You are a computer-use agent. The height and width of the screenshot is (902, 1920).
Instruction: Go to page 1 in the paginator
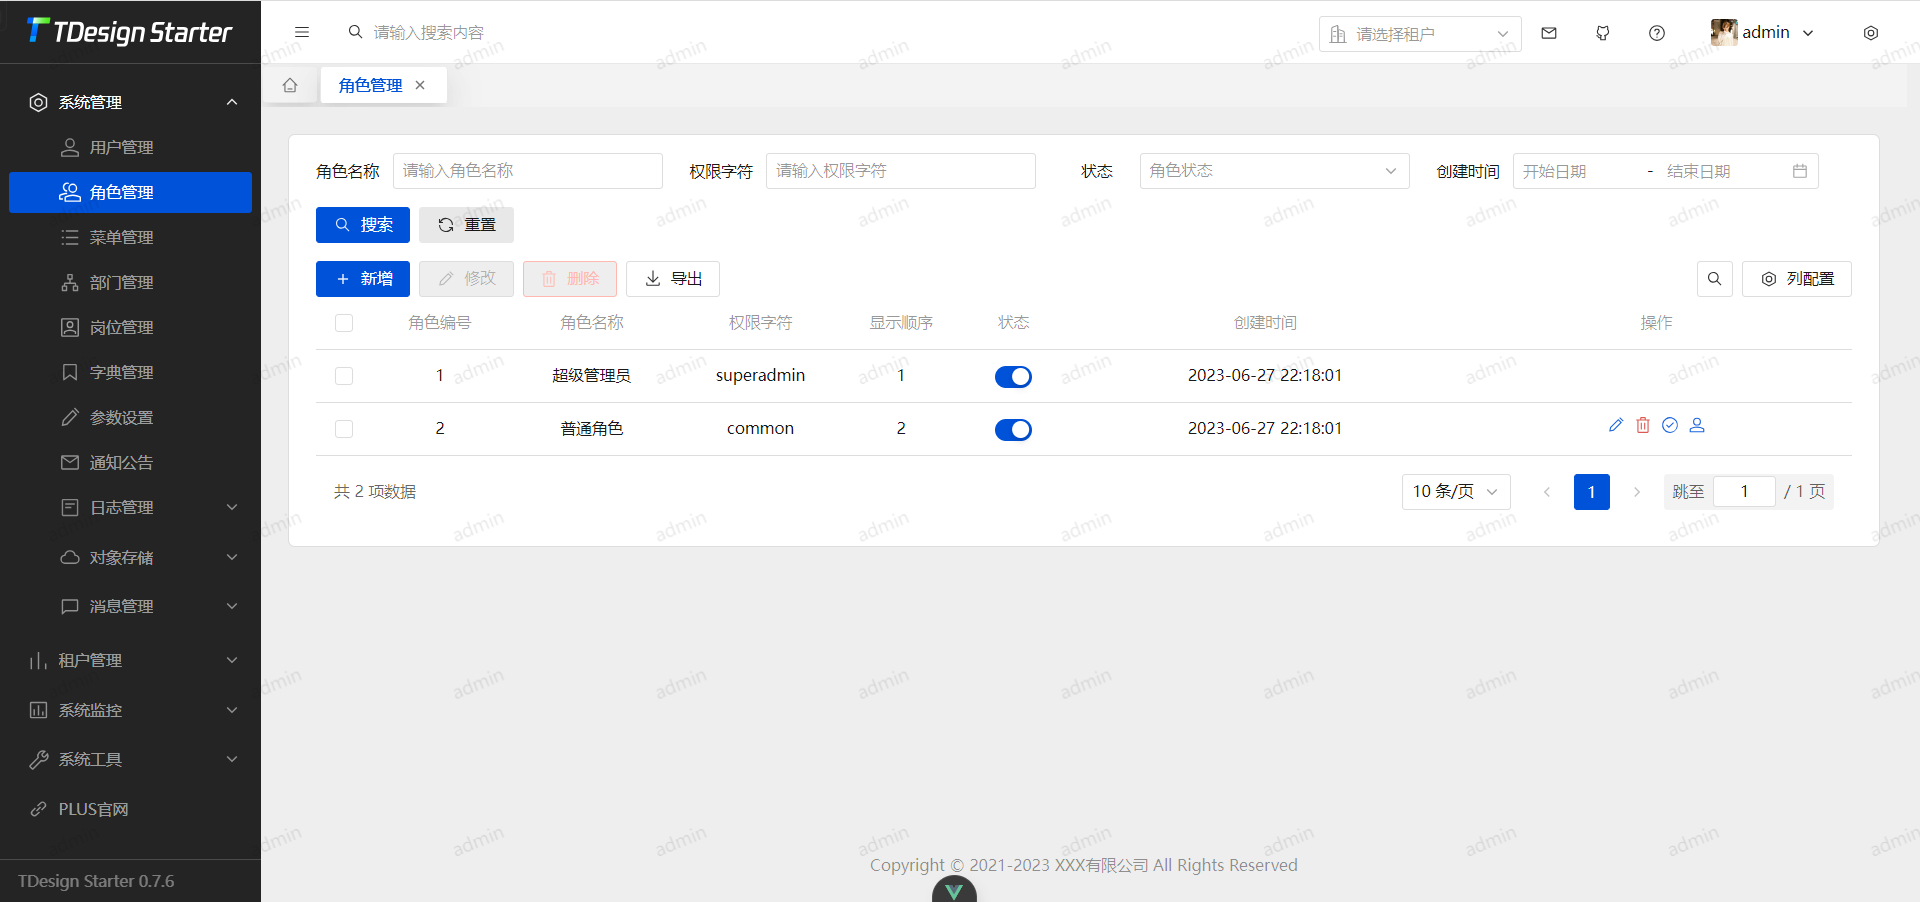[1592, 491]
